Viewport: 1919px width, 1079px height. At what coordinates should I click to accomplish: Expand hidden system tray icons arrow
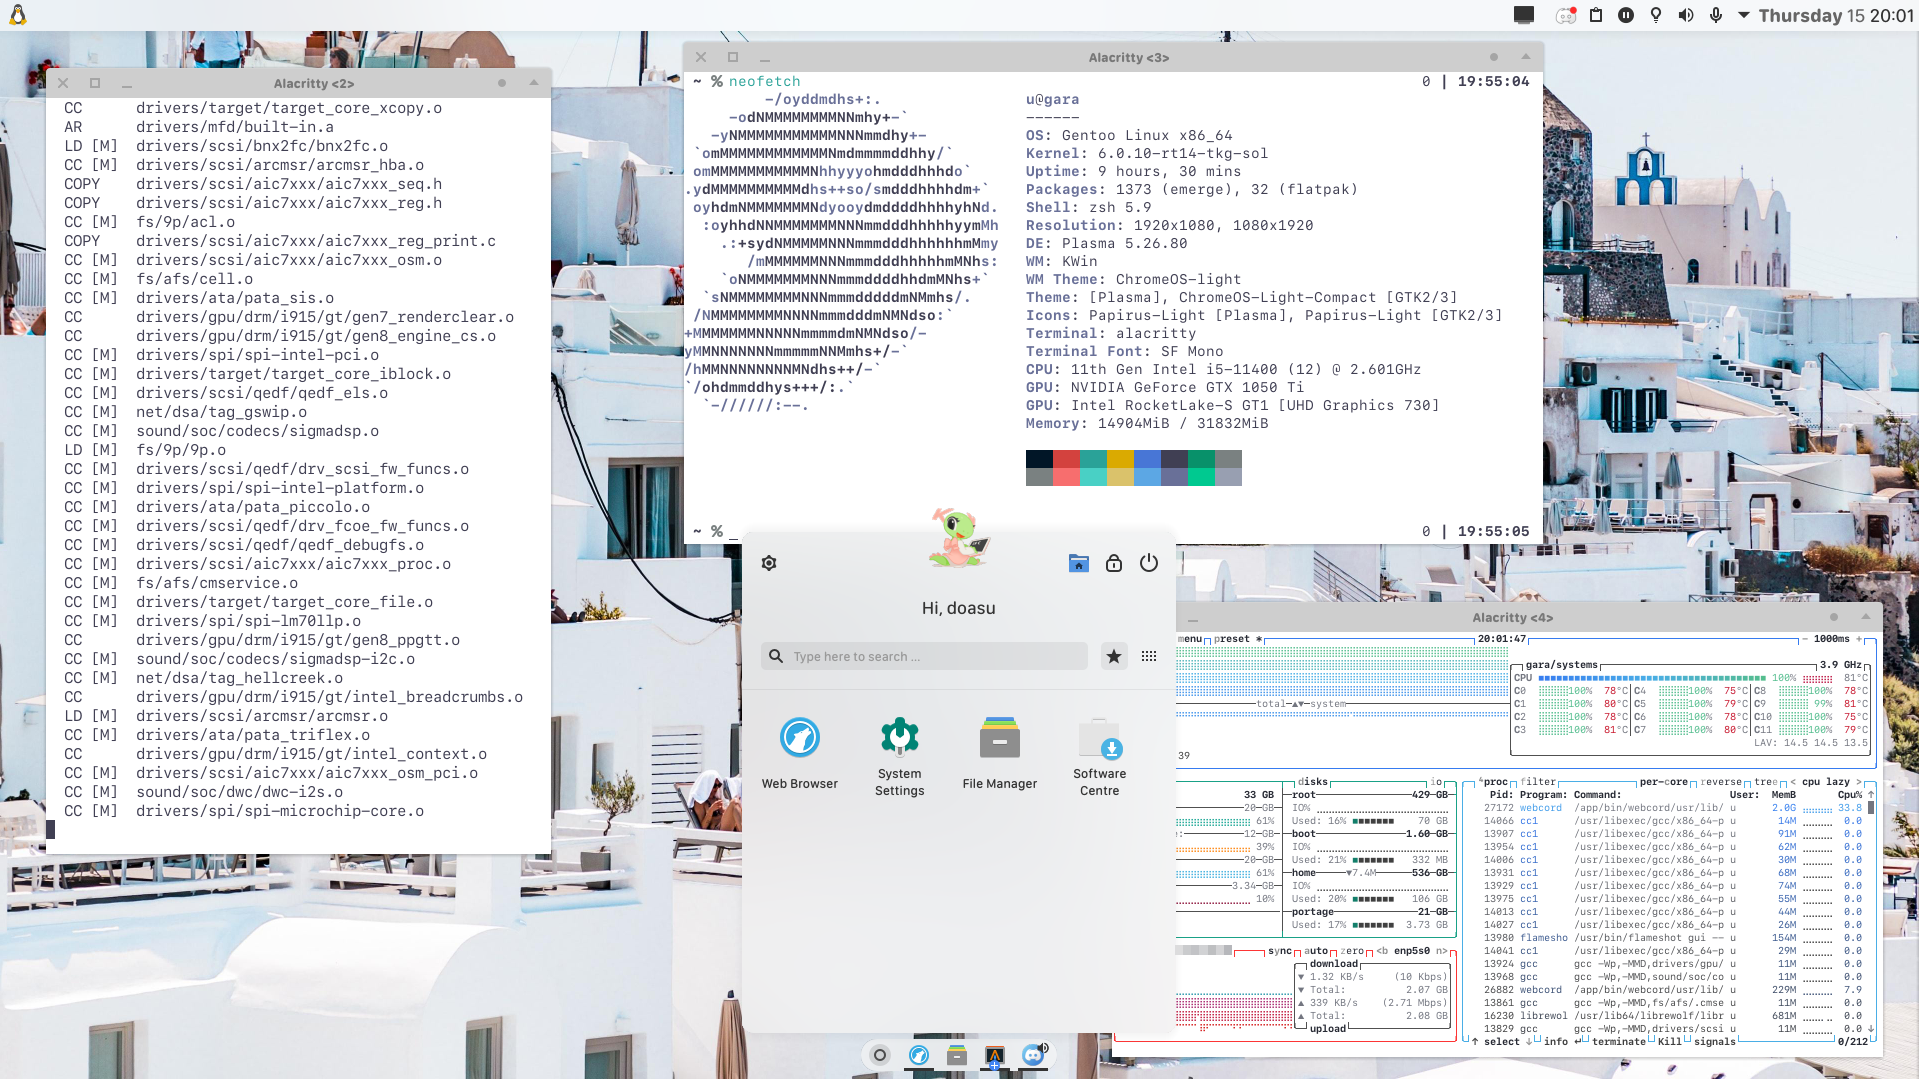[1744, 15]
